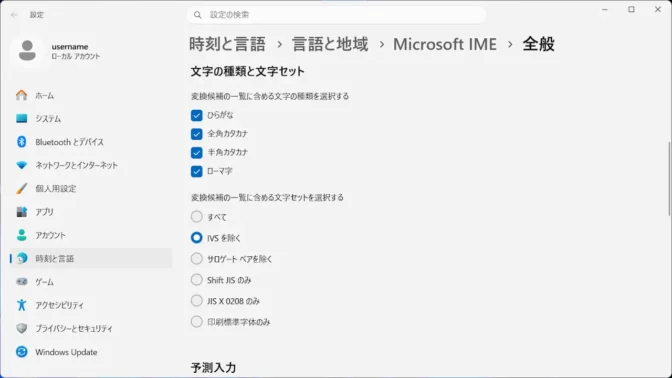This screenshot has height=378, width=672.
Task: Close the Settings window
Action: (x=658, y=9)
